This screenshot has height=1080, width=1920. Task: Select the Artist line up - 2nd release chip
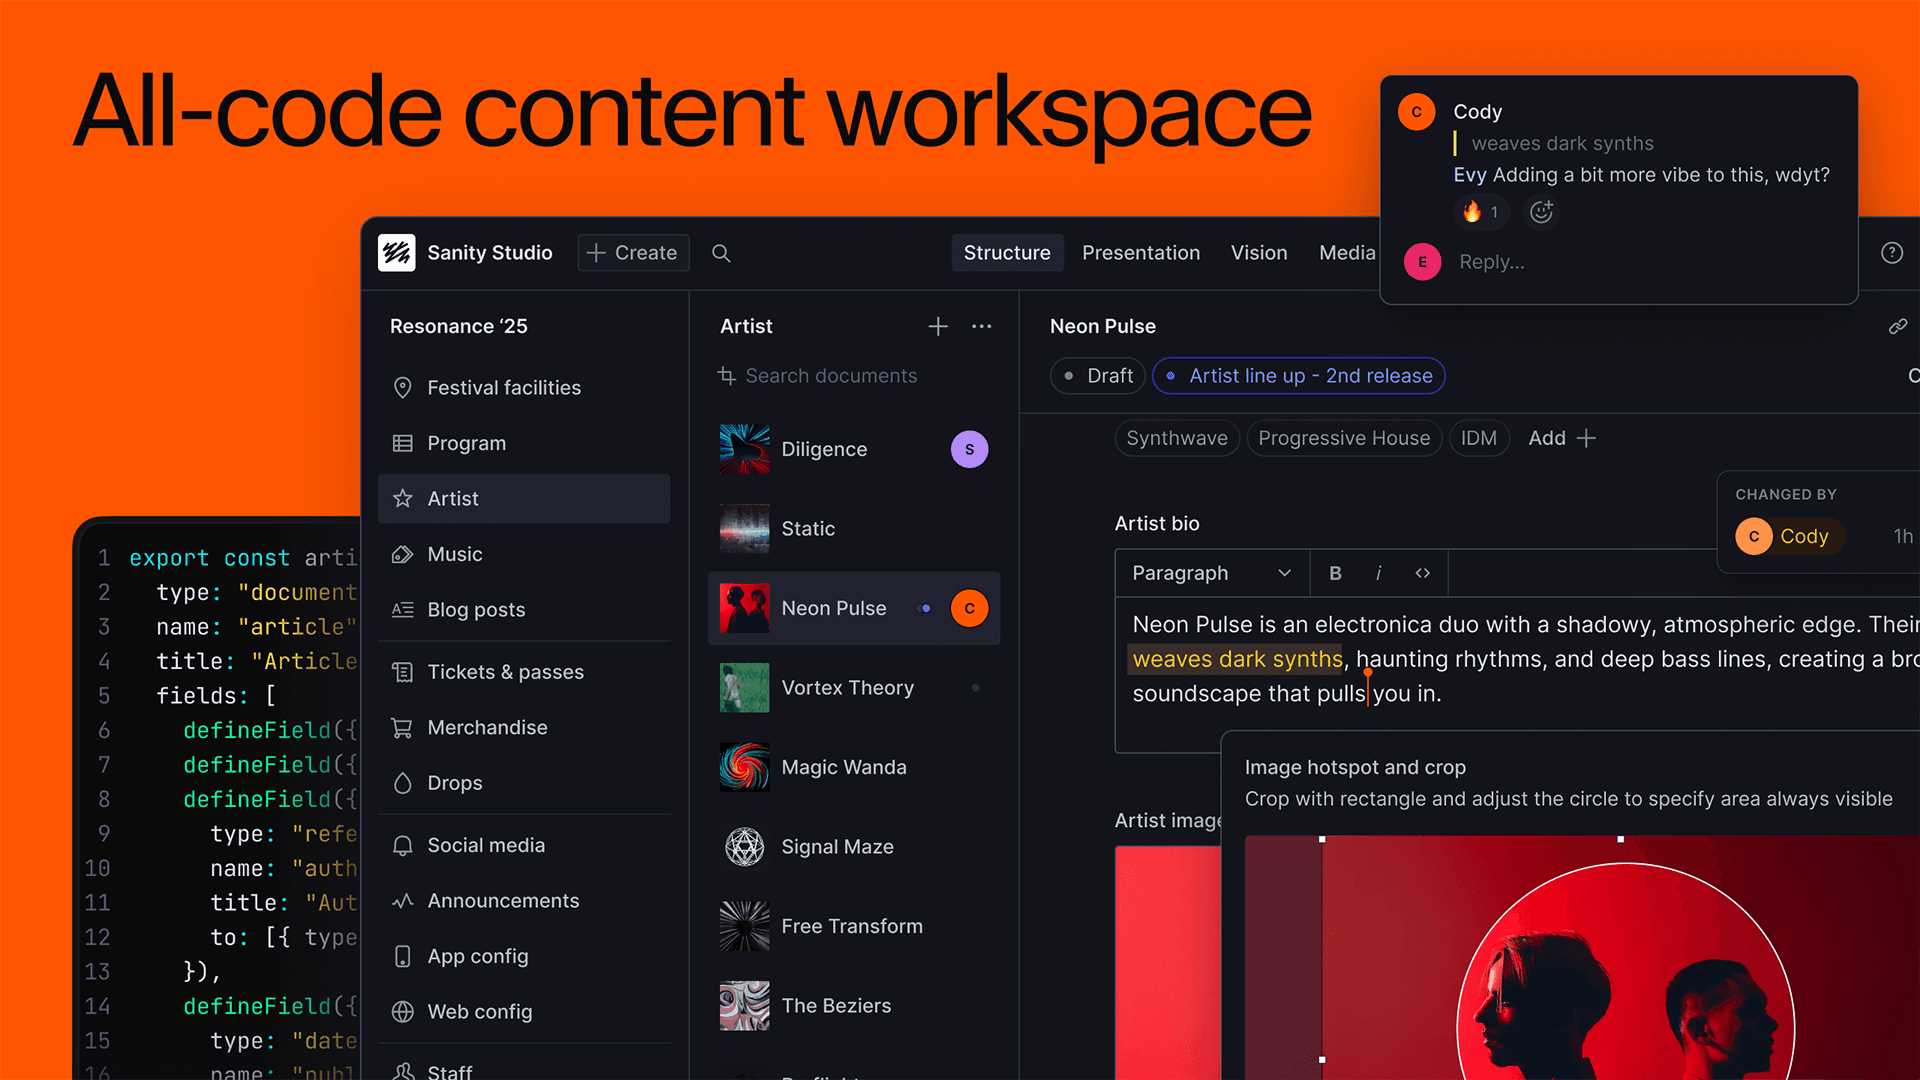coord(1298,376)
